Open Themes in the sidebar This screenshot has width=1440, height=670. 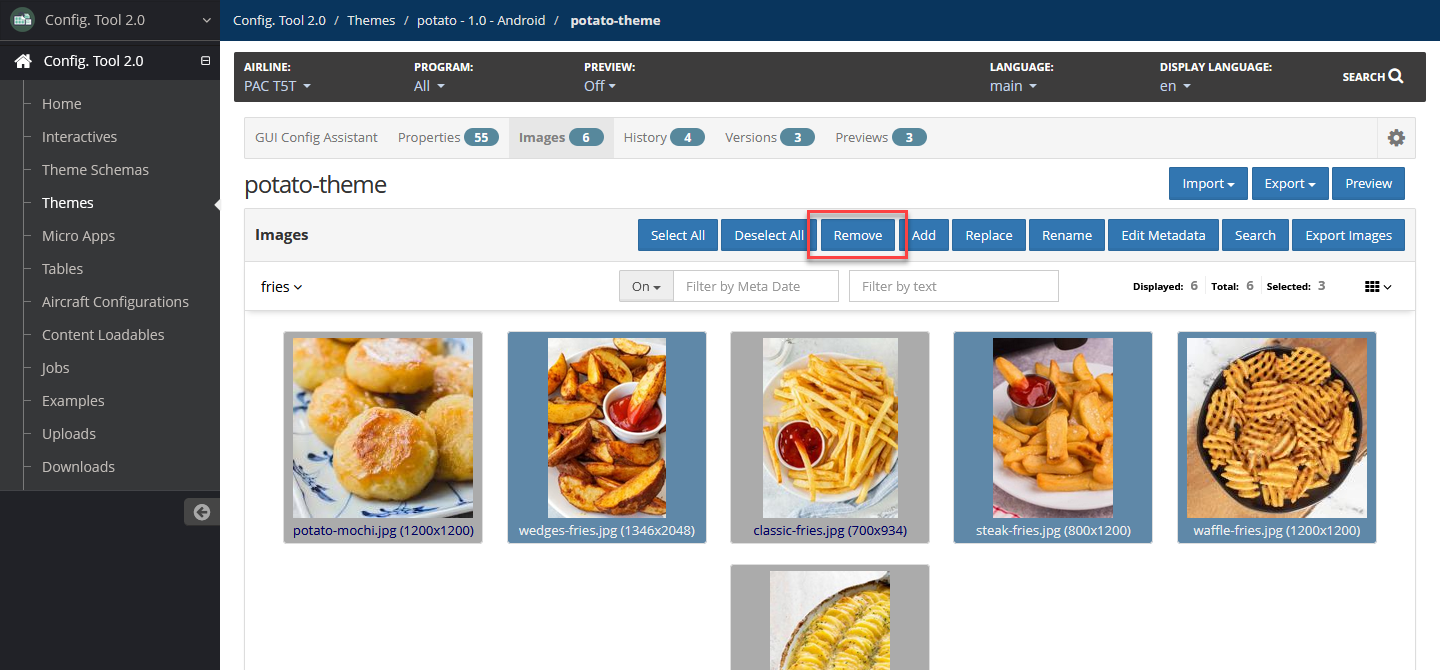point(68,203)
